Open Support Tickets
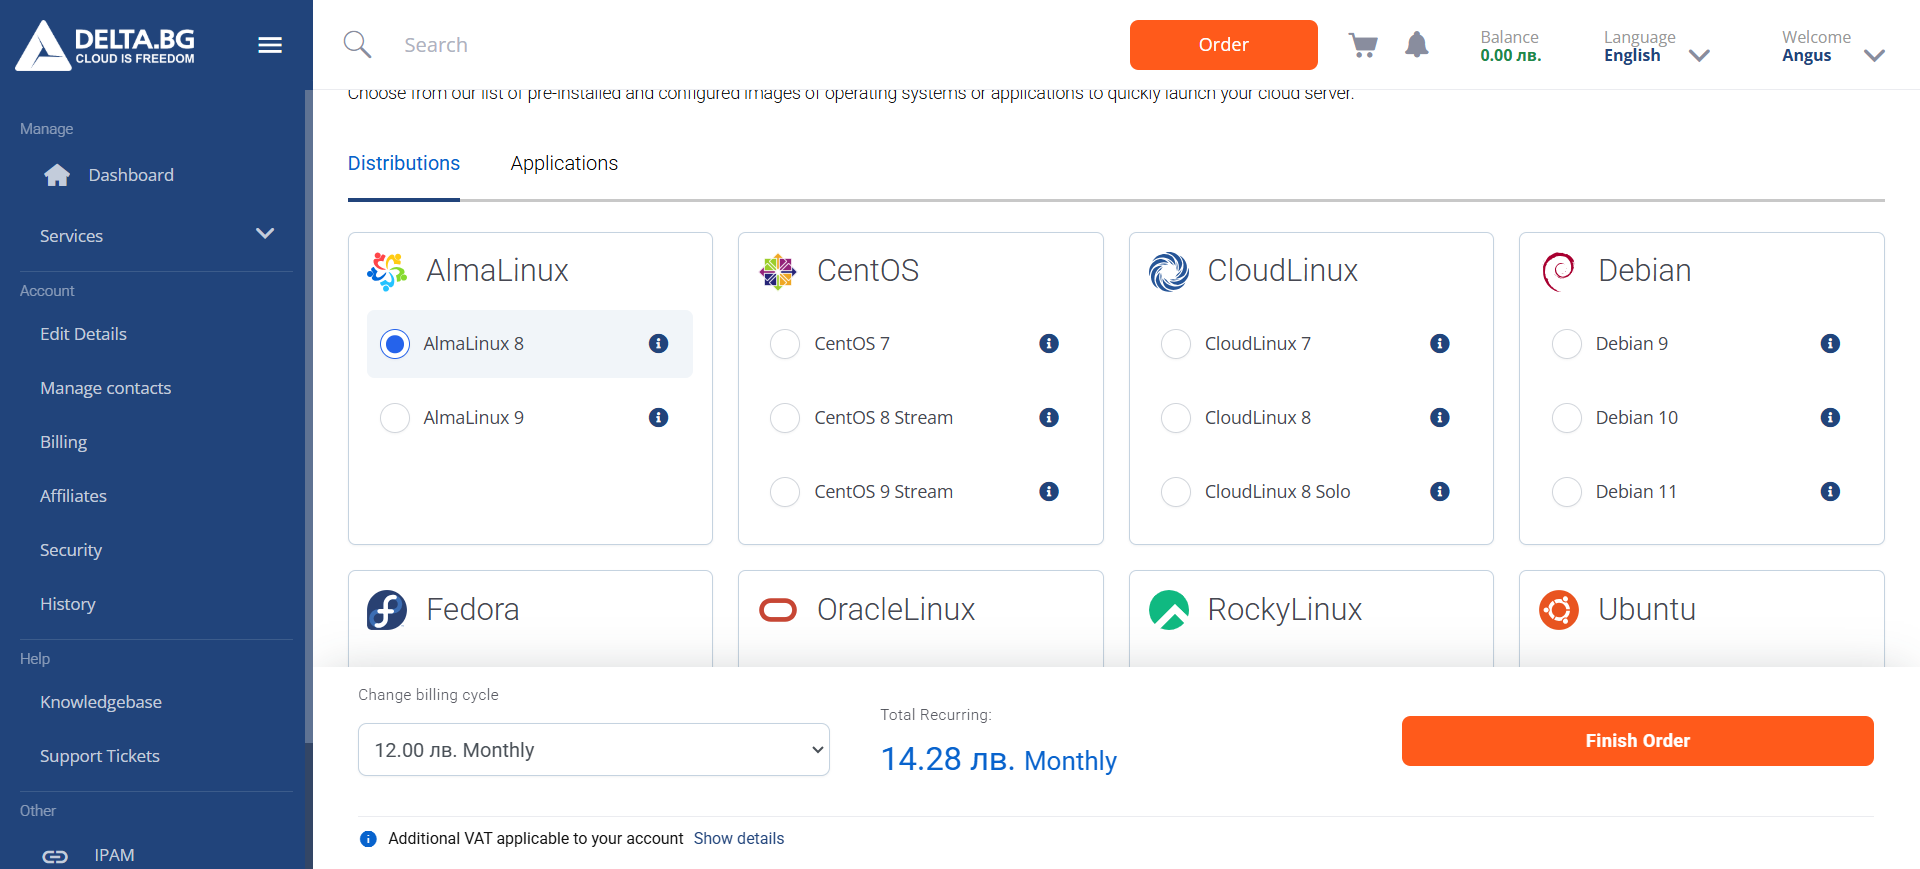The image size is (1920, 869). click(x=100, y=756)
